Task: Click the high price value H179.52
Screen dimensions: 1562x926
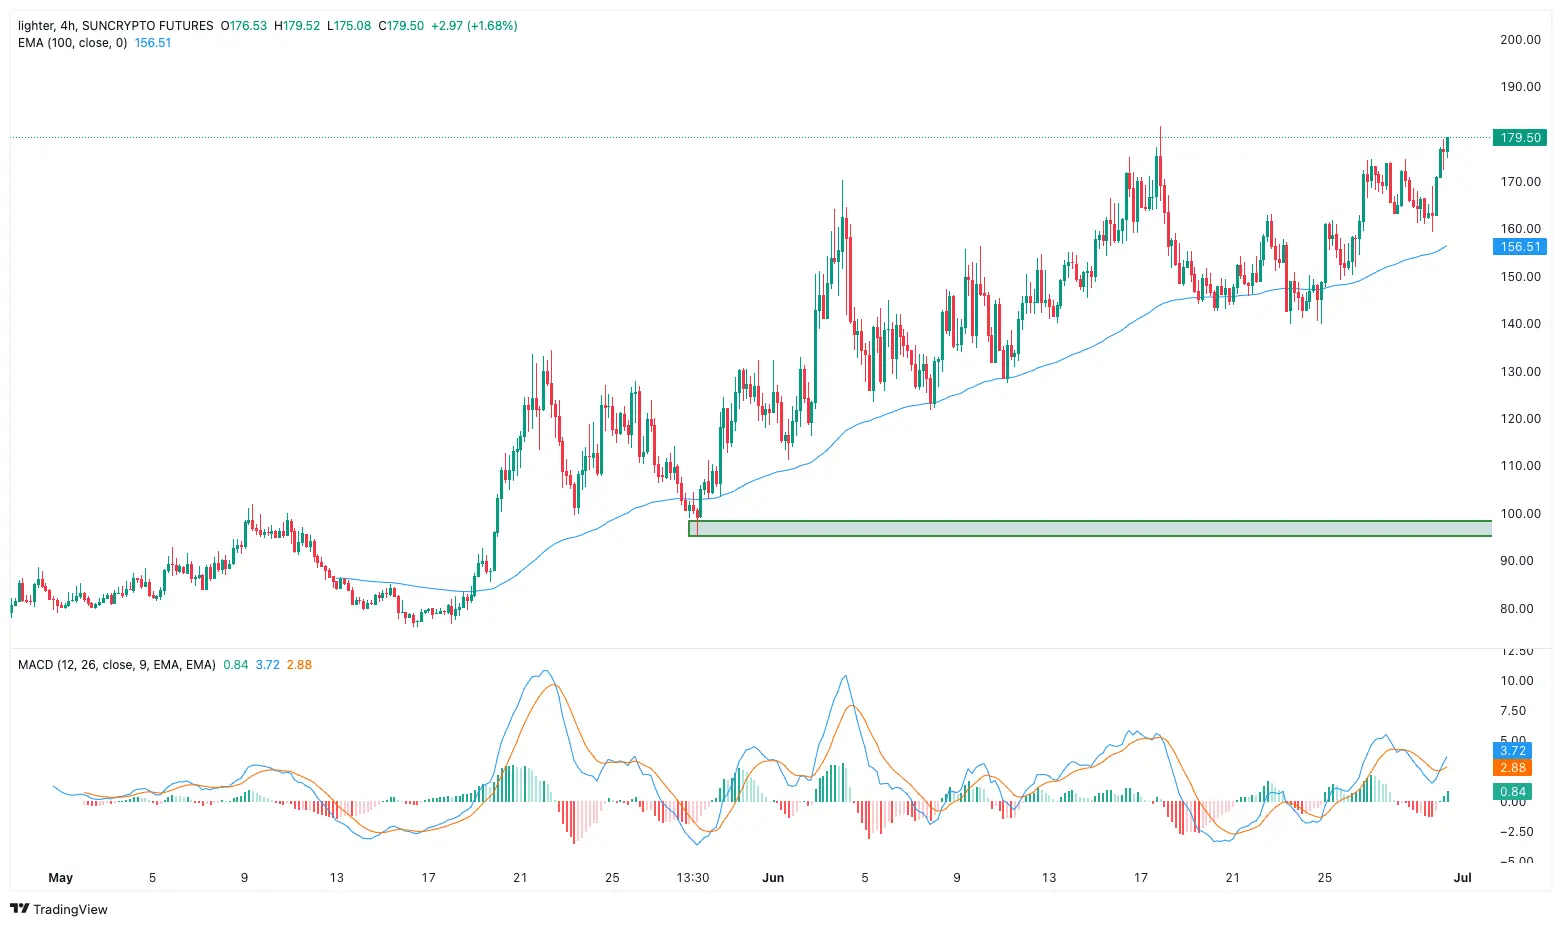Action: 298,26
